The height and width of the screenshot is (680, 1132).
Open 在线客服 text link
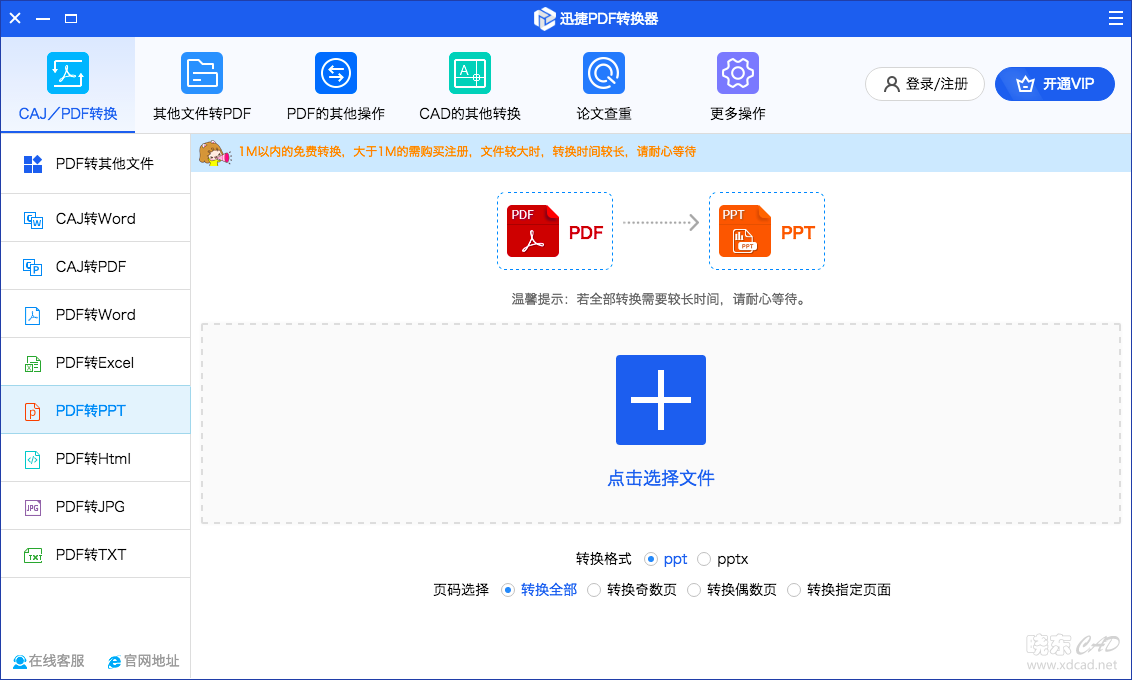tap(56, 661)
